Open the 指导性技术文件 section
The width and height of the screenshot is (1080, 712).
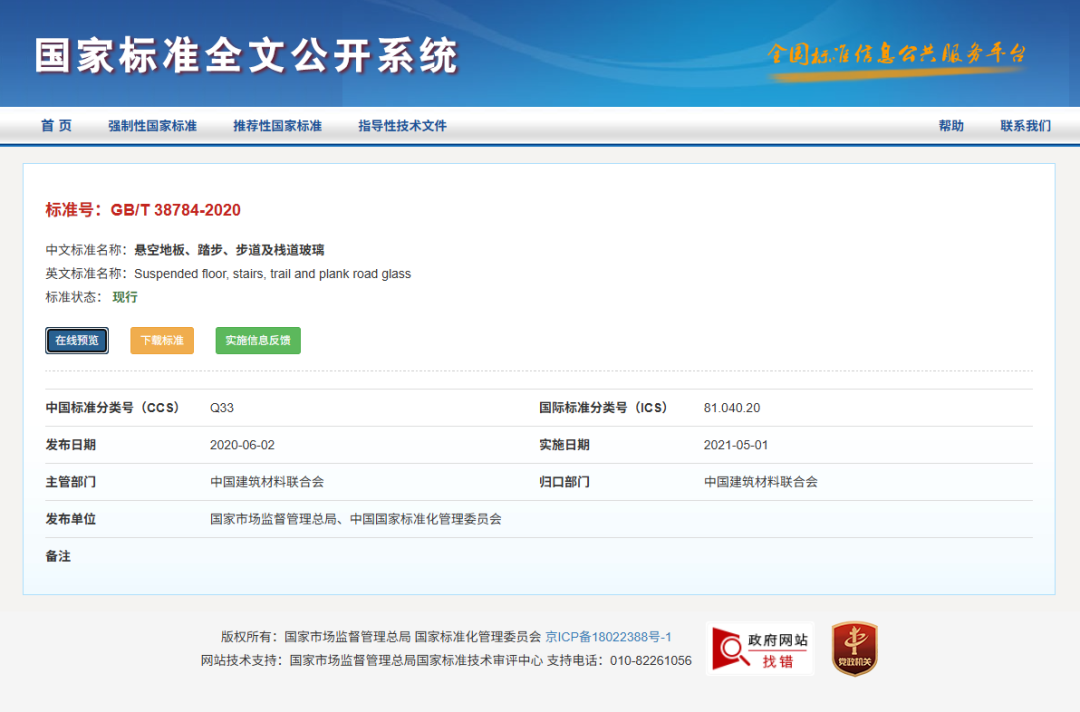(402, 126)
